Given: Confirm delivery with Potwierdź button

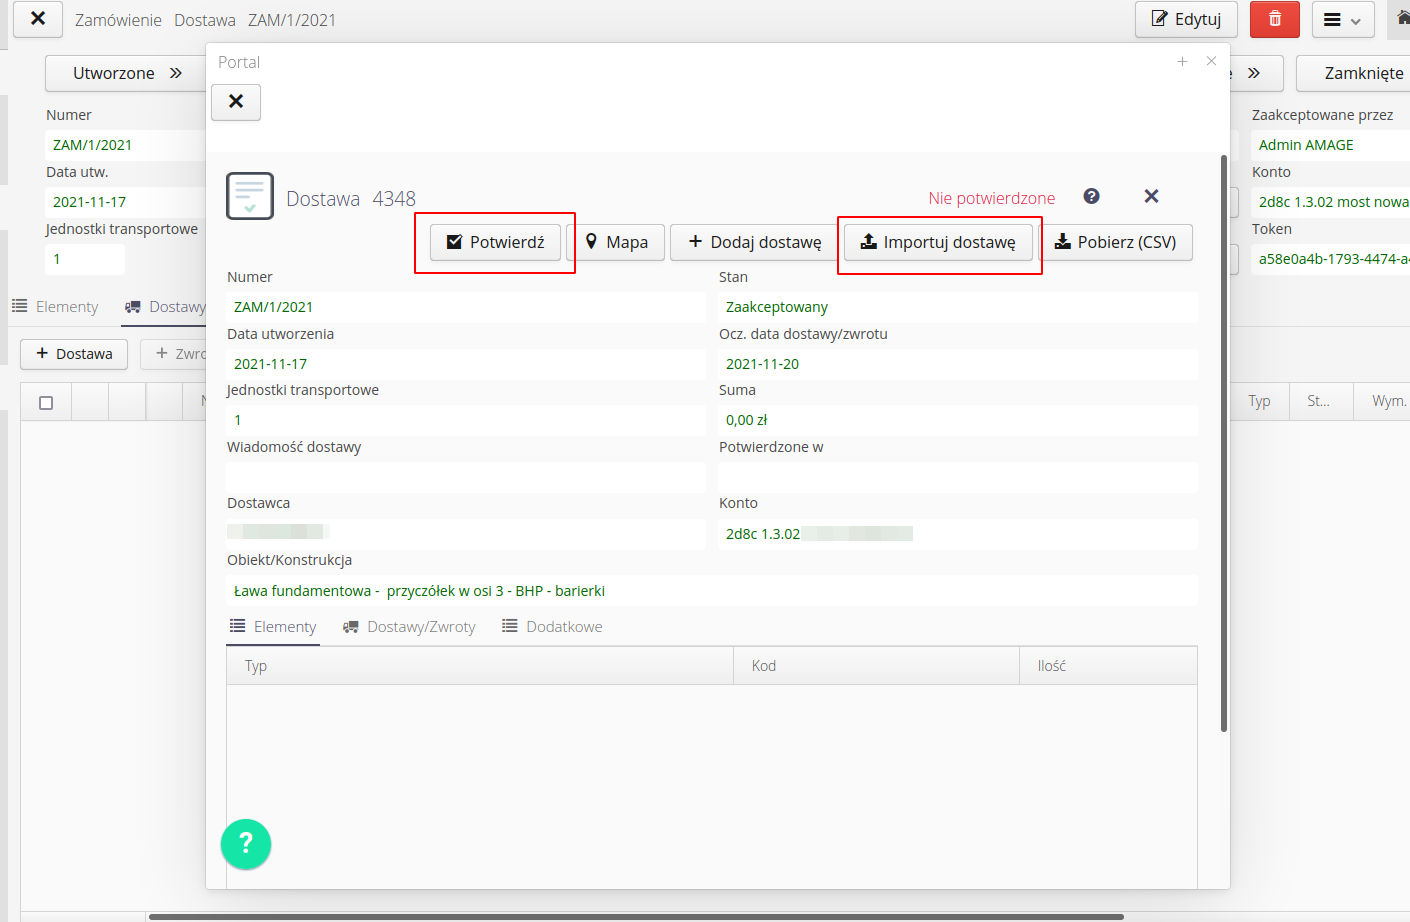Looking at the screenshot, I should (x=495, y=242).
